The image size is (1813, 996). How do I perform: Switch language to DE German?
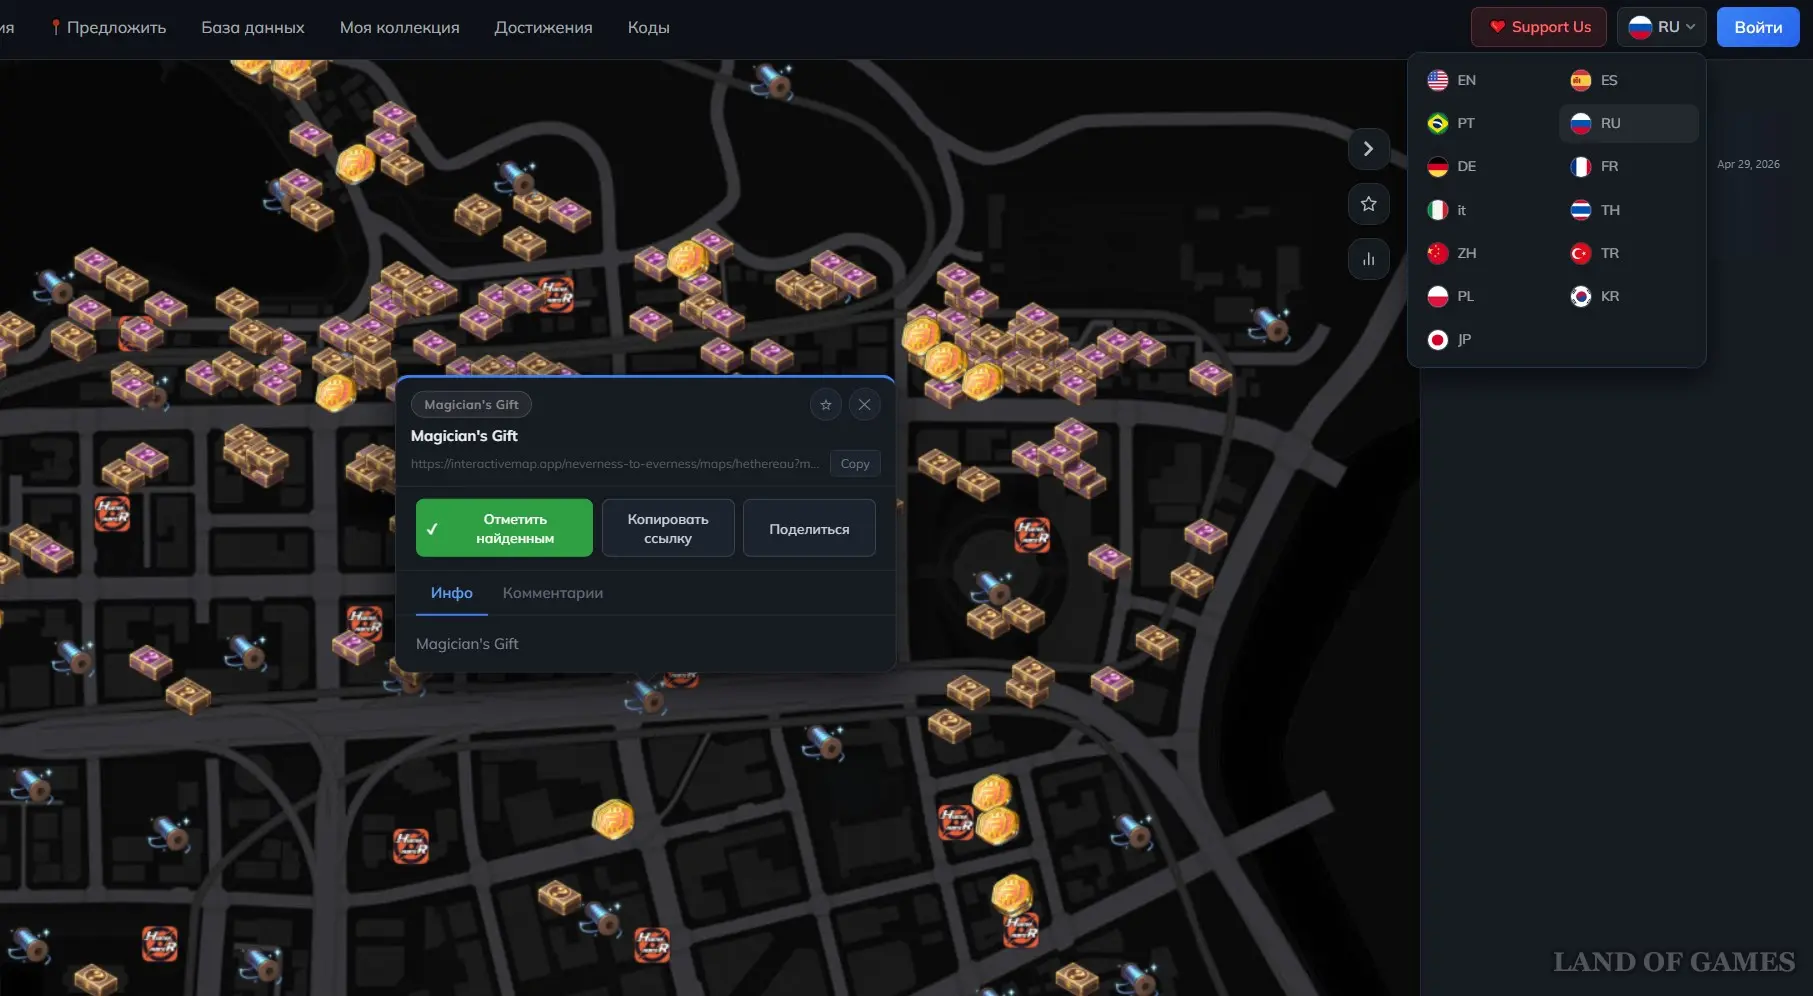click(1453, 167)
